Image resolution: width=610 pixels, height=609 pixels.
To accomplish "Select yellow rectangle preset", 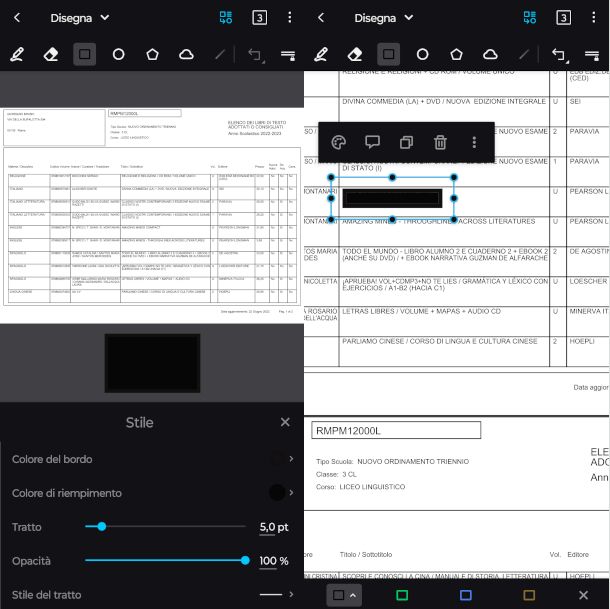I will [x=529, y=595].
